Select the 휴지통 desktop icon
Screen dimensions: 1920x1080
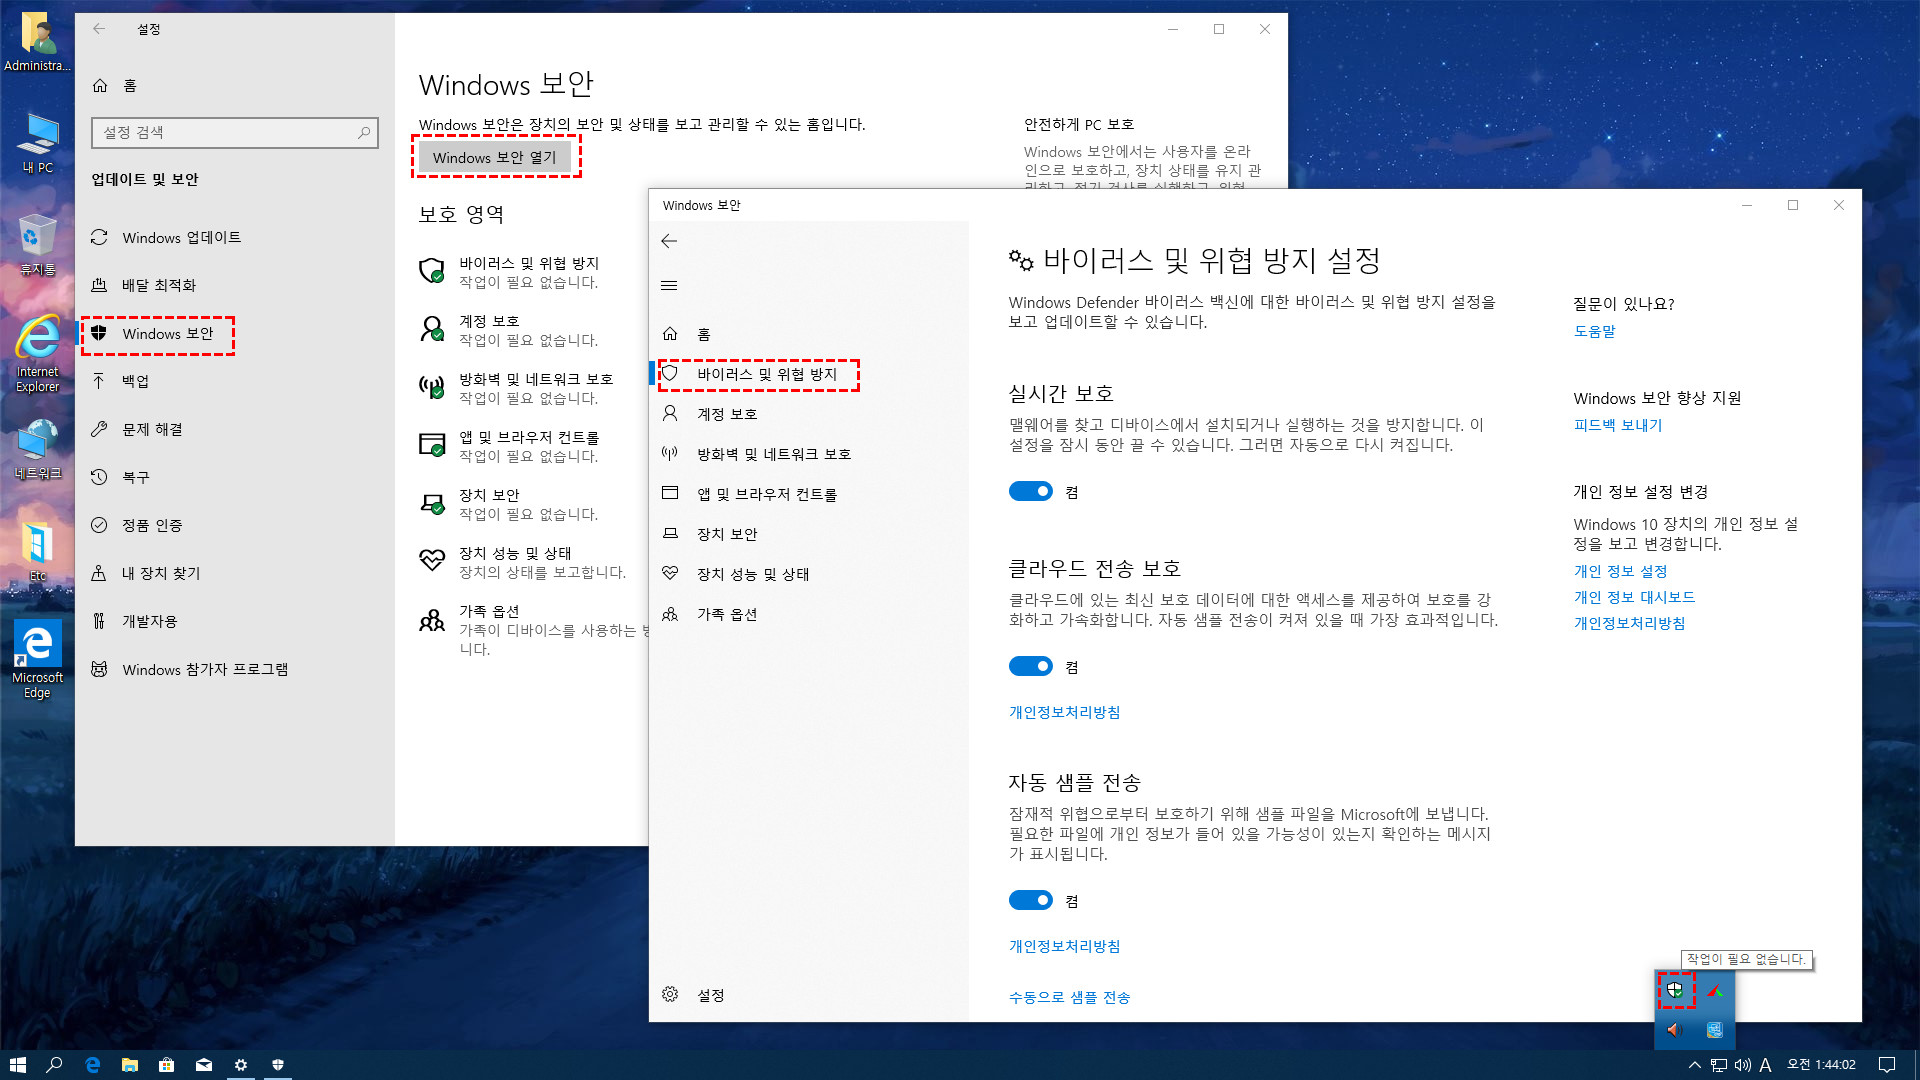(x=38, y=246)
